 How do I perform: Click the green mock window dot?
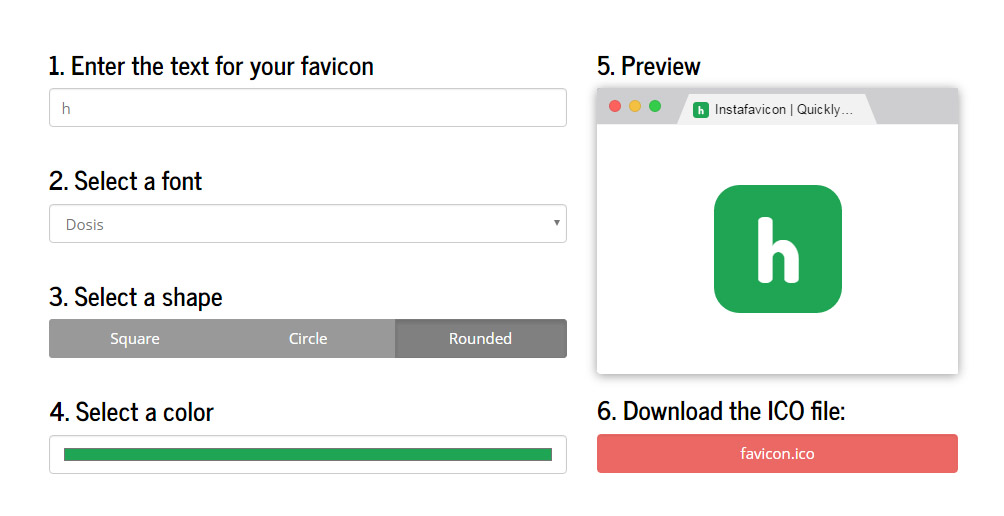655,106
